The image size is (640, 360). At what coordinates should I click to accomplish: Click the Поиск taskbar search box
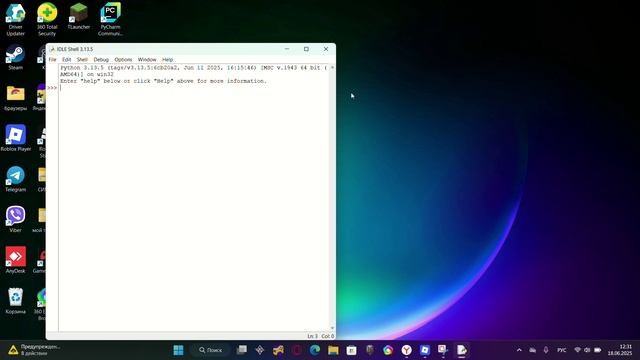pyautogui.click(x=211, y=350)
